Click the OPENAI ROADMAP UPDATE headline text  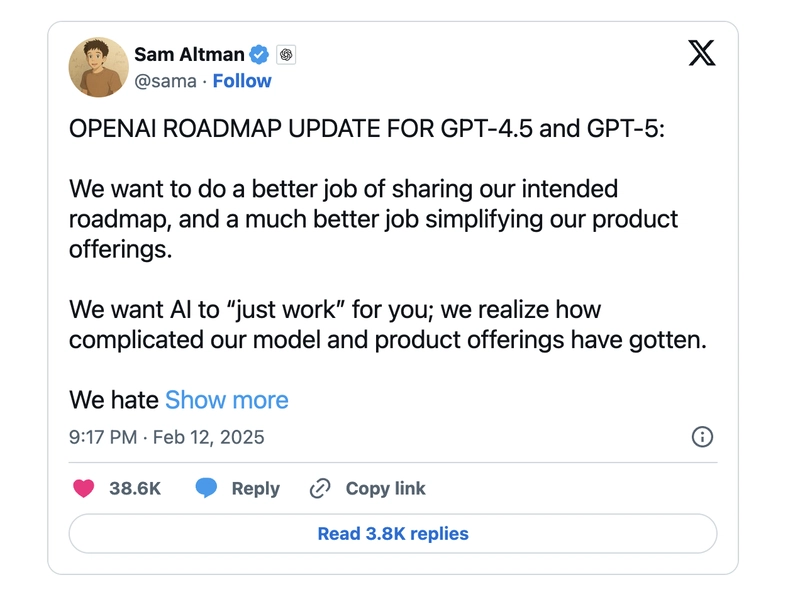[367, 129]
